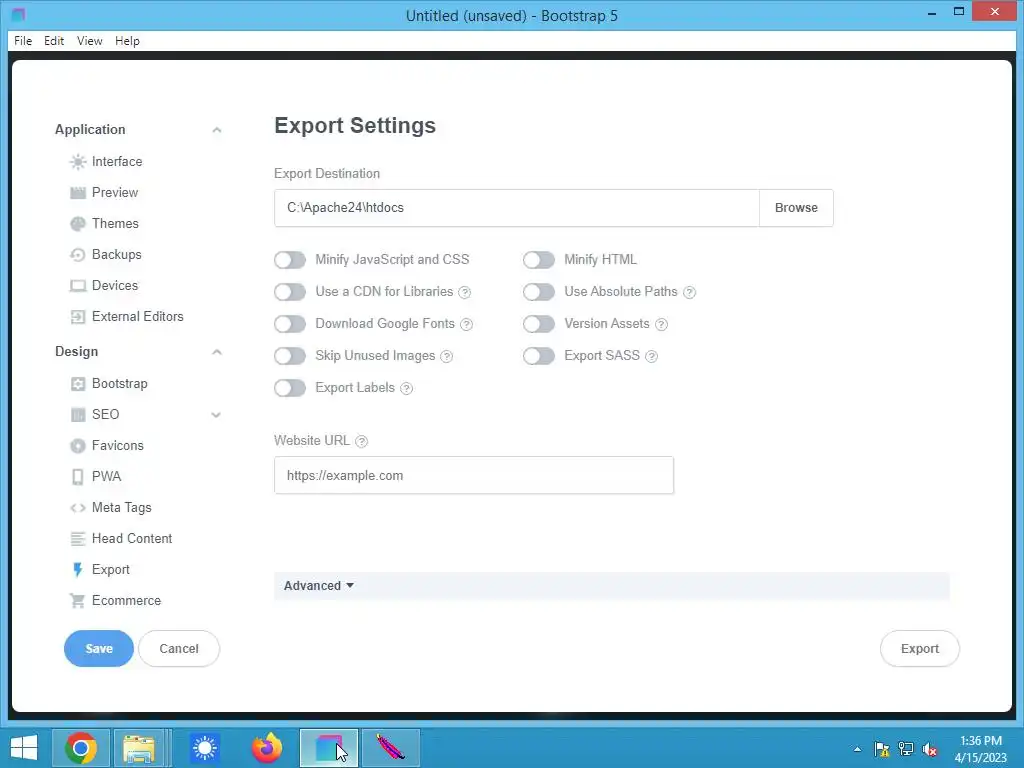Click the blue Save button

click(x=99, y=648)
